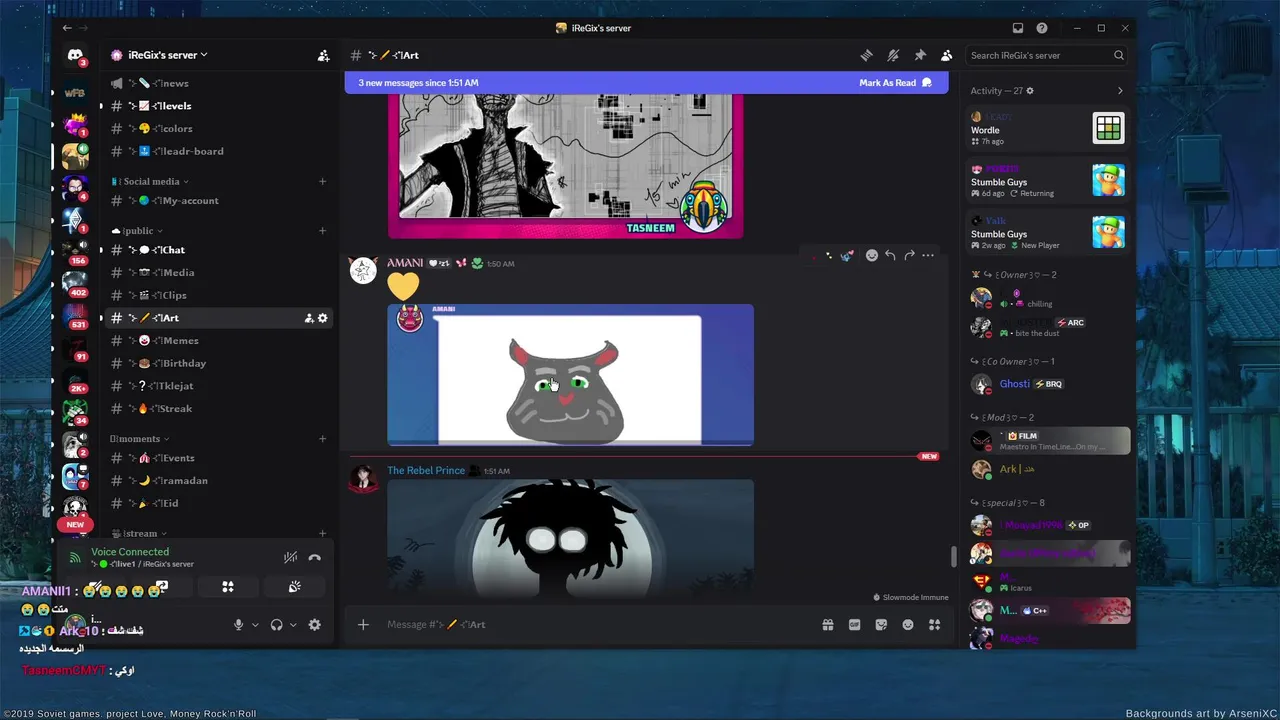The width and height of the screenshot is (1280, 720).
Task: Open the Threads icon in channel header
Action: [x=867, y=56]
